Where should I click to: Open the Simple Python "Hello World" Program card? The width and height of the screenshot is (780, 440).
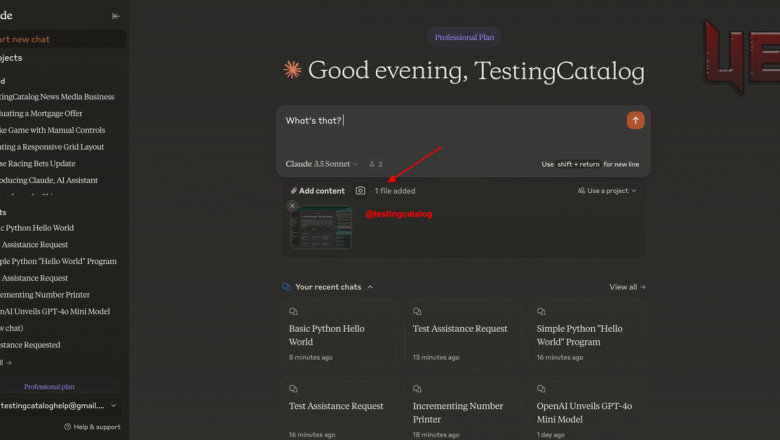(587, 334)
